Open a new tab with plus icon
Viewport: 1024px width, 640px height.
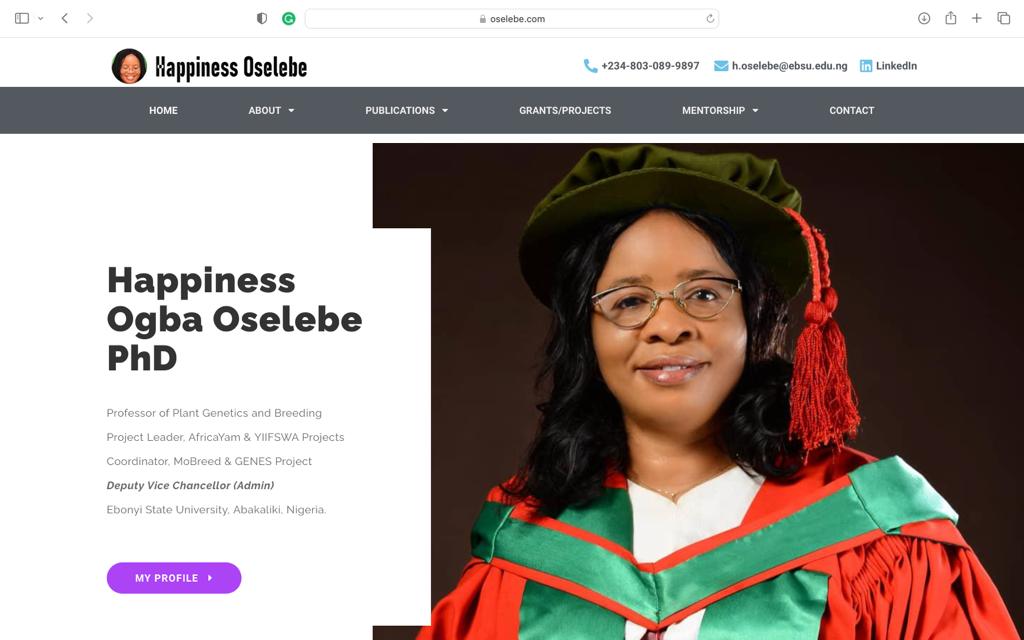(x=977, y=18)
